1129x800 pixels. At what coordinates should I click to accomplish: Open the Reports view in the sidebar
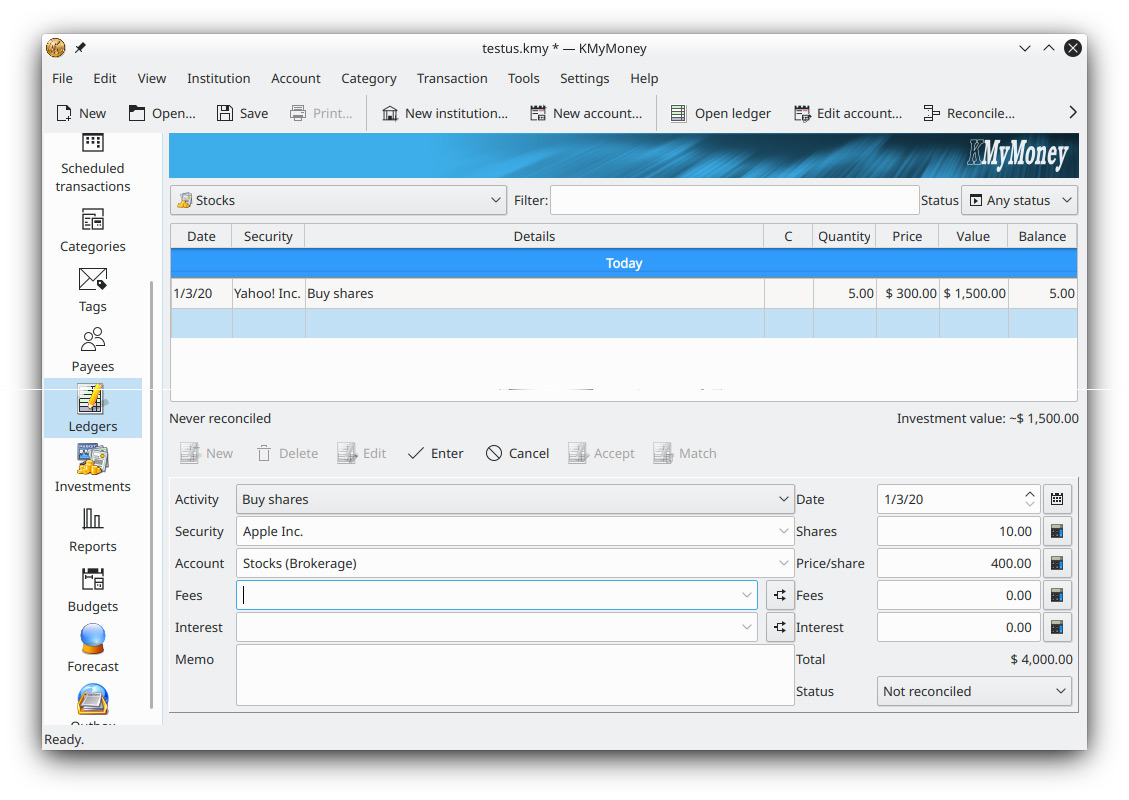(x=93, y=530)
